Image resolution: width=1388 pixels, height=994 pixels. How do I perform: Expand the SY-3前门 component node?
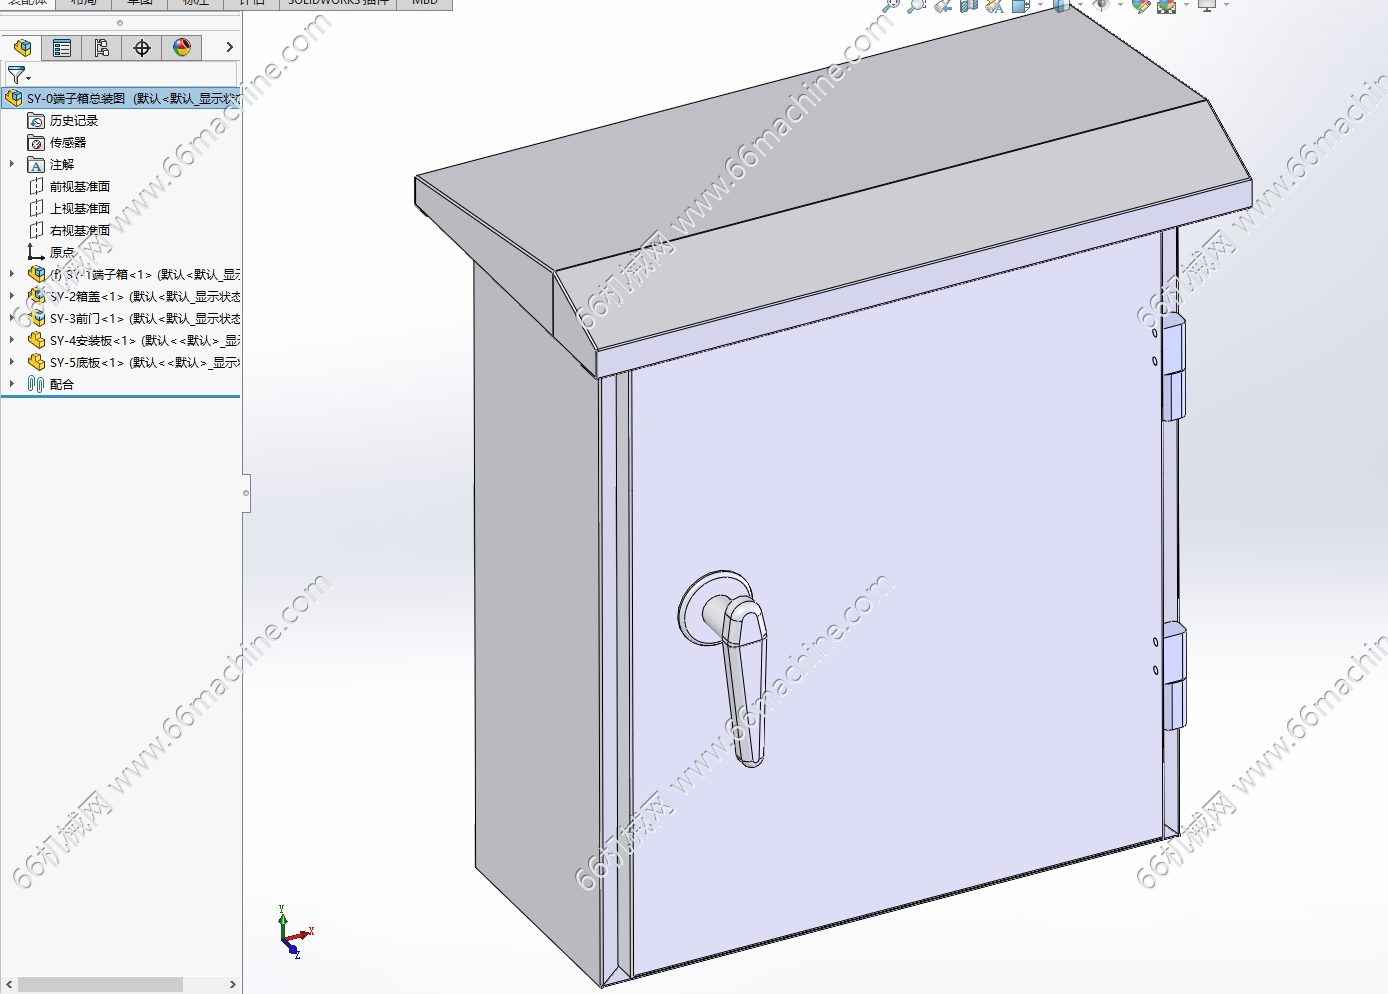click(x=12, y=318)
